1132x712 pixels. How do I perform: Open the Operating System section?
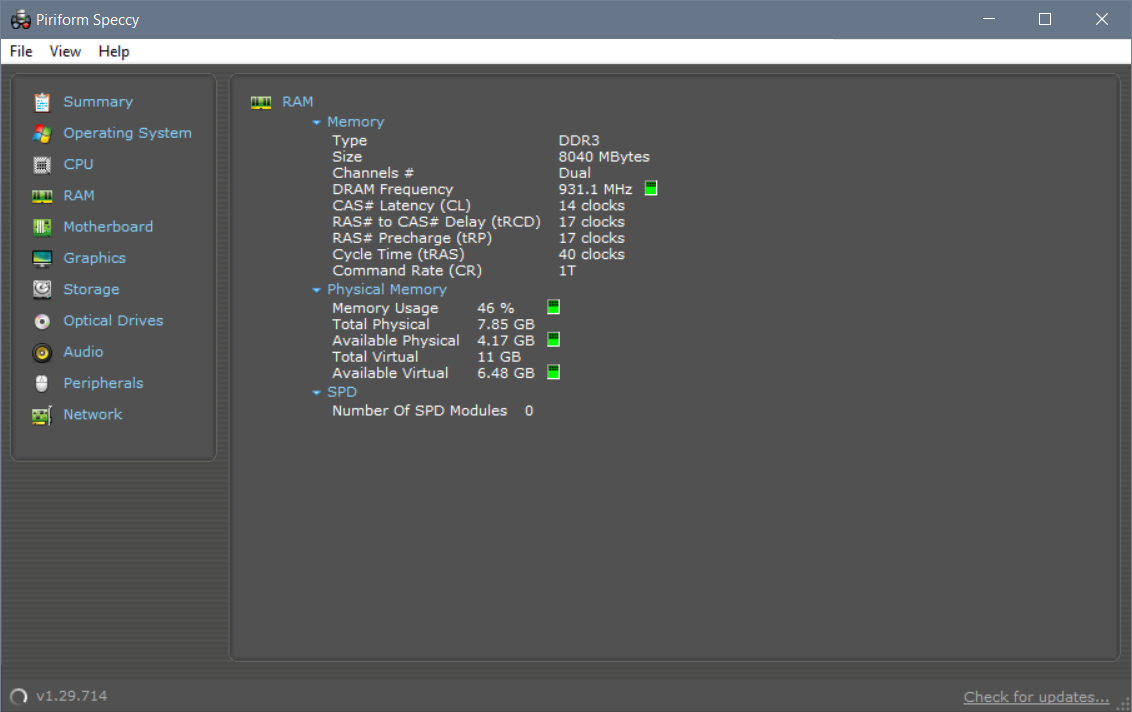point(128,133)
